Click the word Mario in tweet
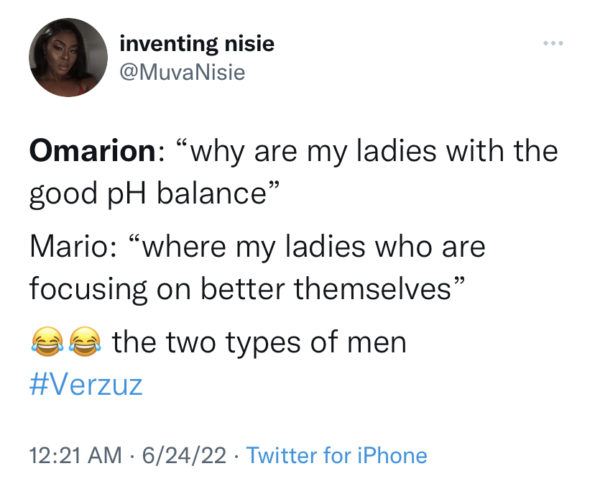This screenshot has width=595, height=484. 69,246
